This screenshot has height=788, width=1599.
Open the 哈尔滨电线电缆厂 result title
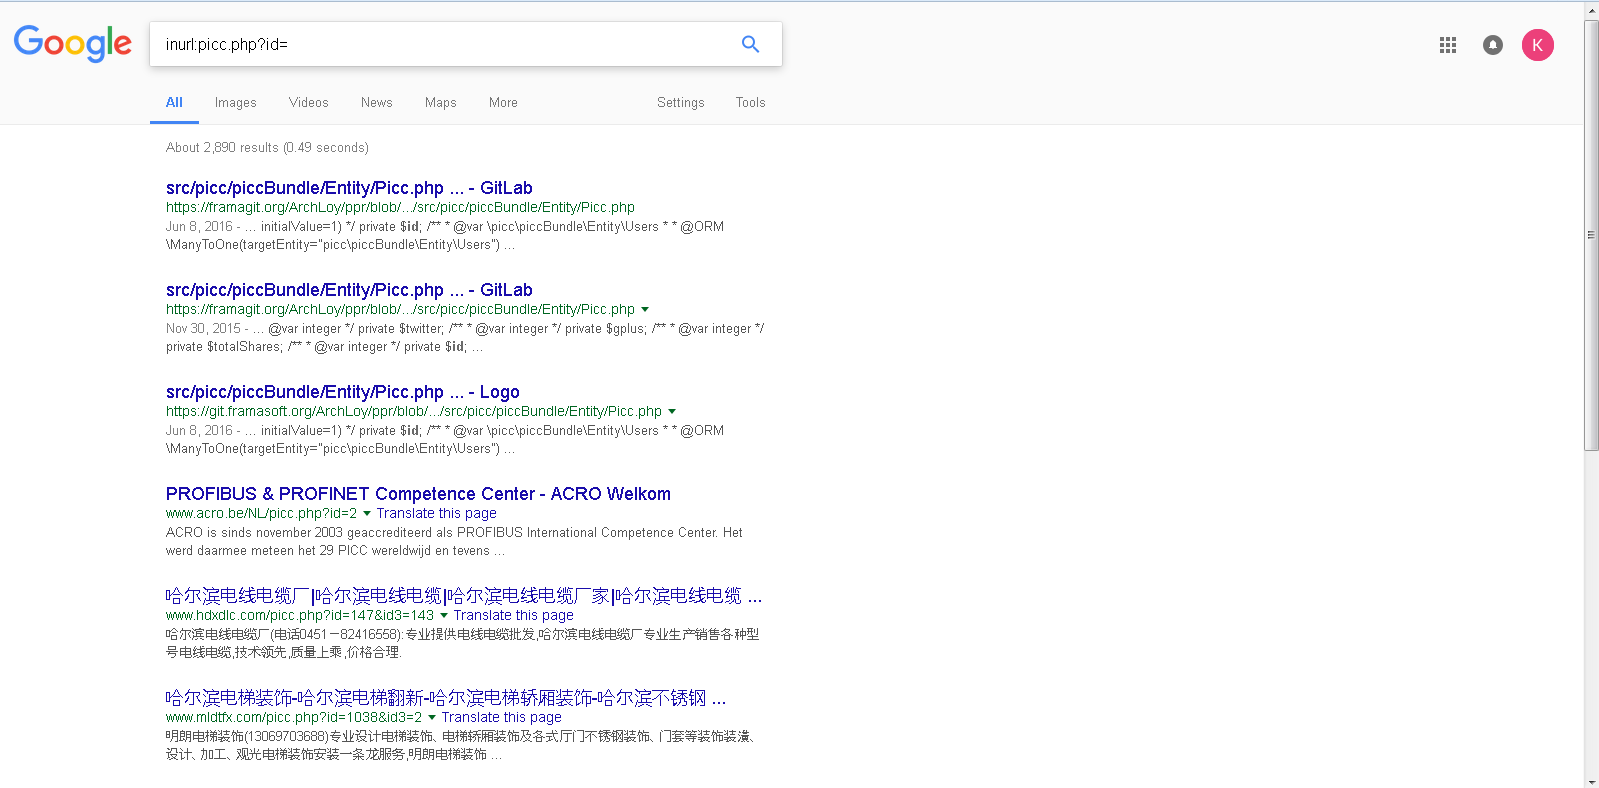click(464, 596)
